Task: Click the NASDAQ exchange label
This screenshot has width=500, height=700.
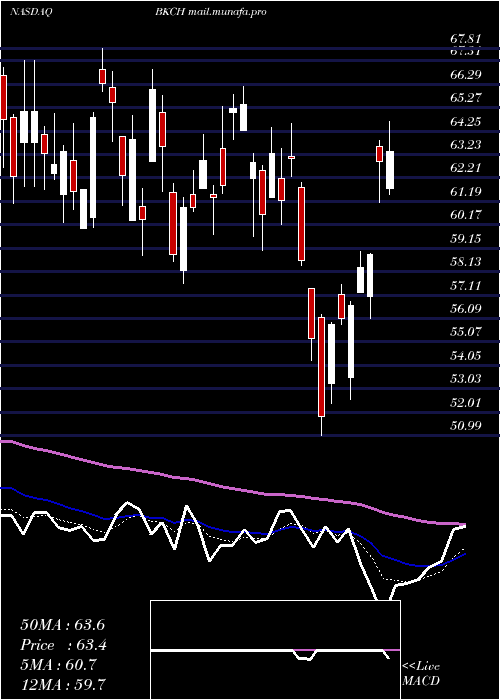Action: point(31,12)
